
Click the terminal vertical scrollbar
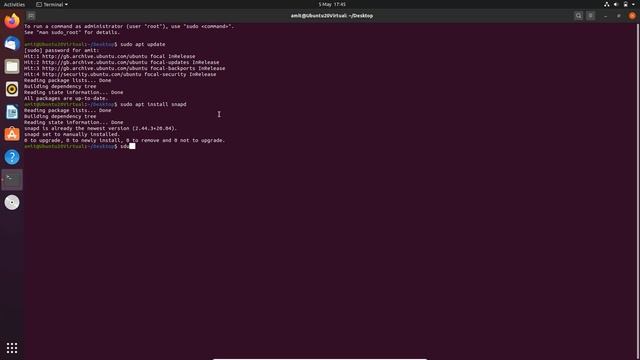coord(638,191)
